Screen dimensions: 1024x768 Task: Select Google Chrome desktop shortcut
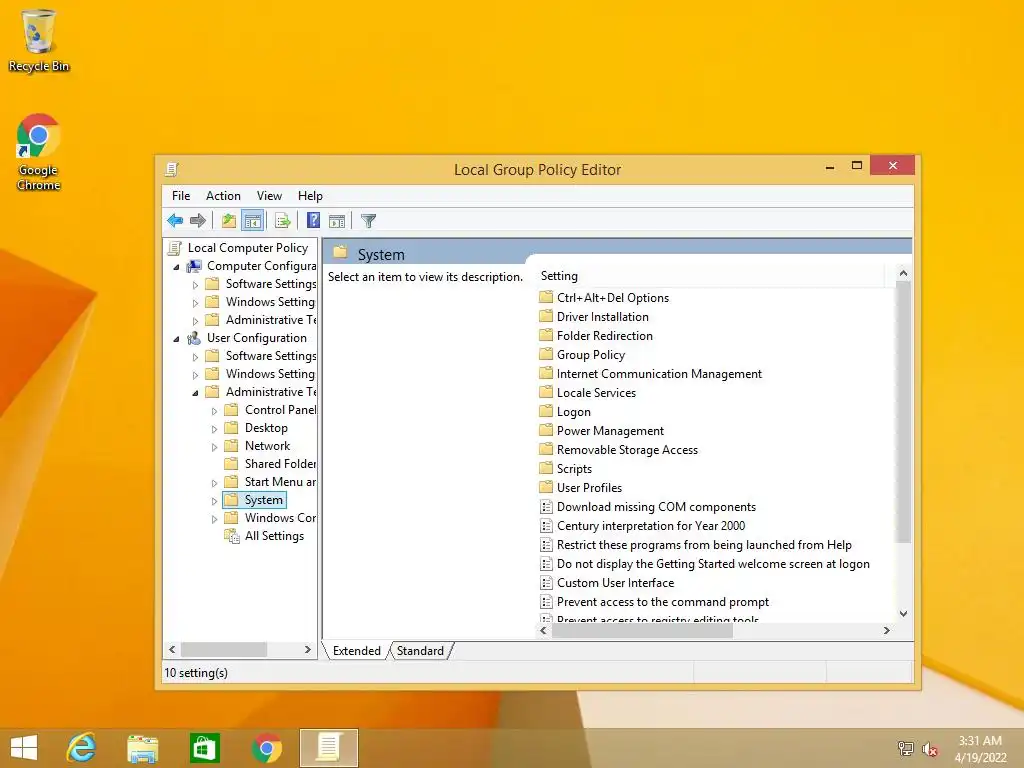click(39, 152)
